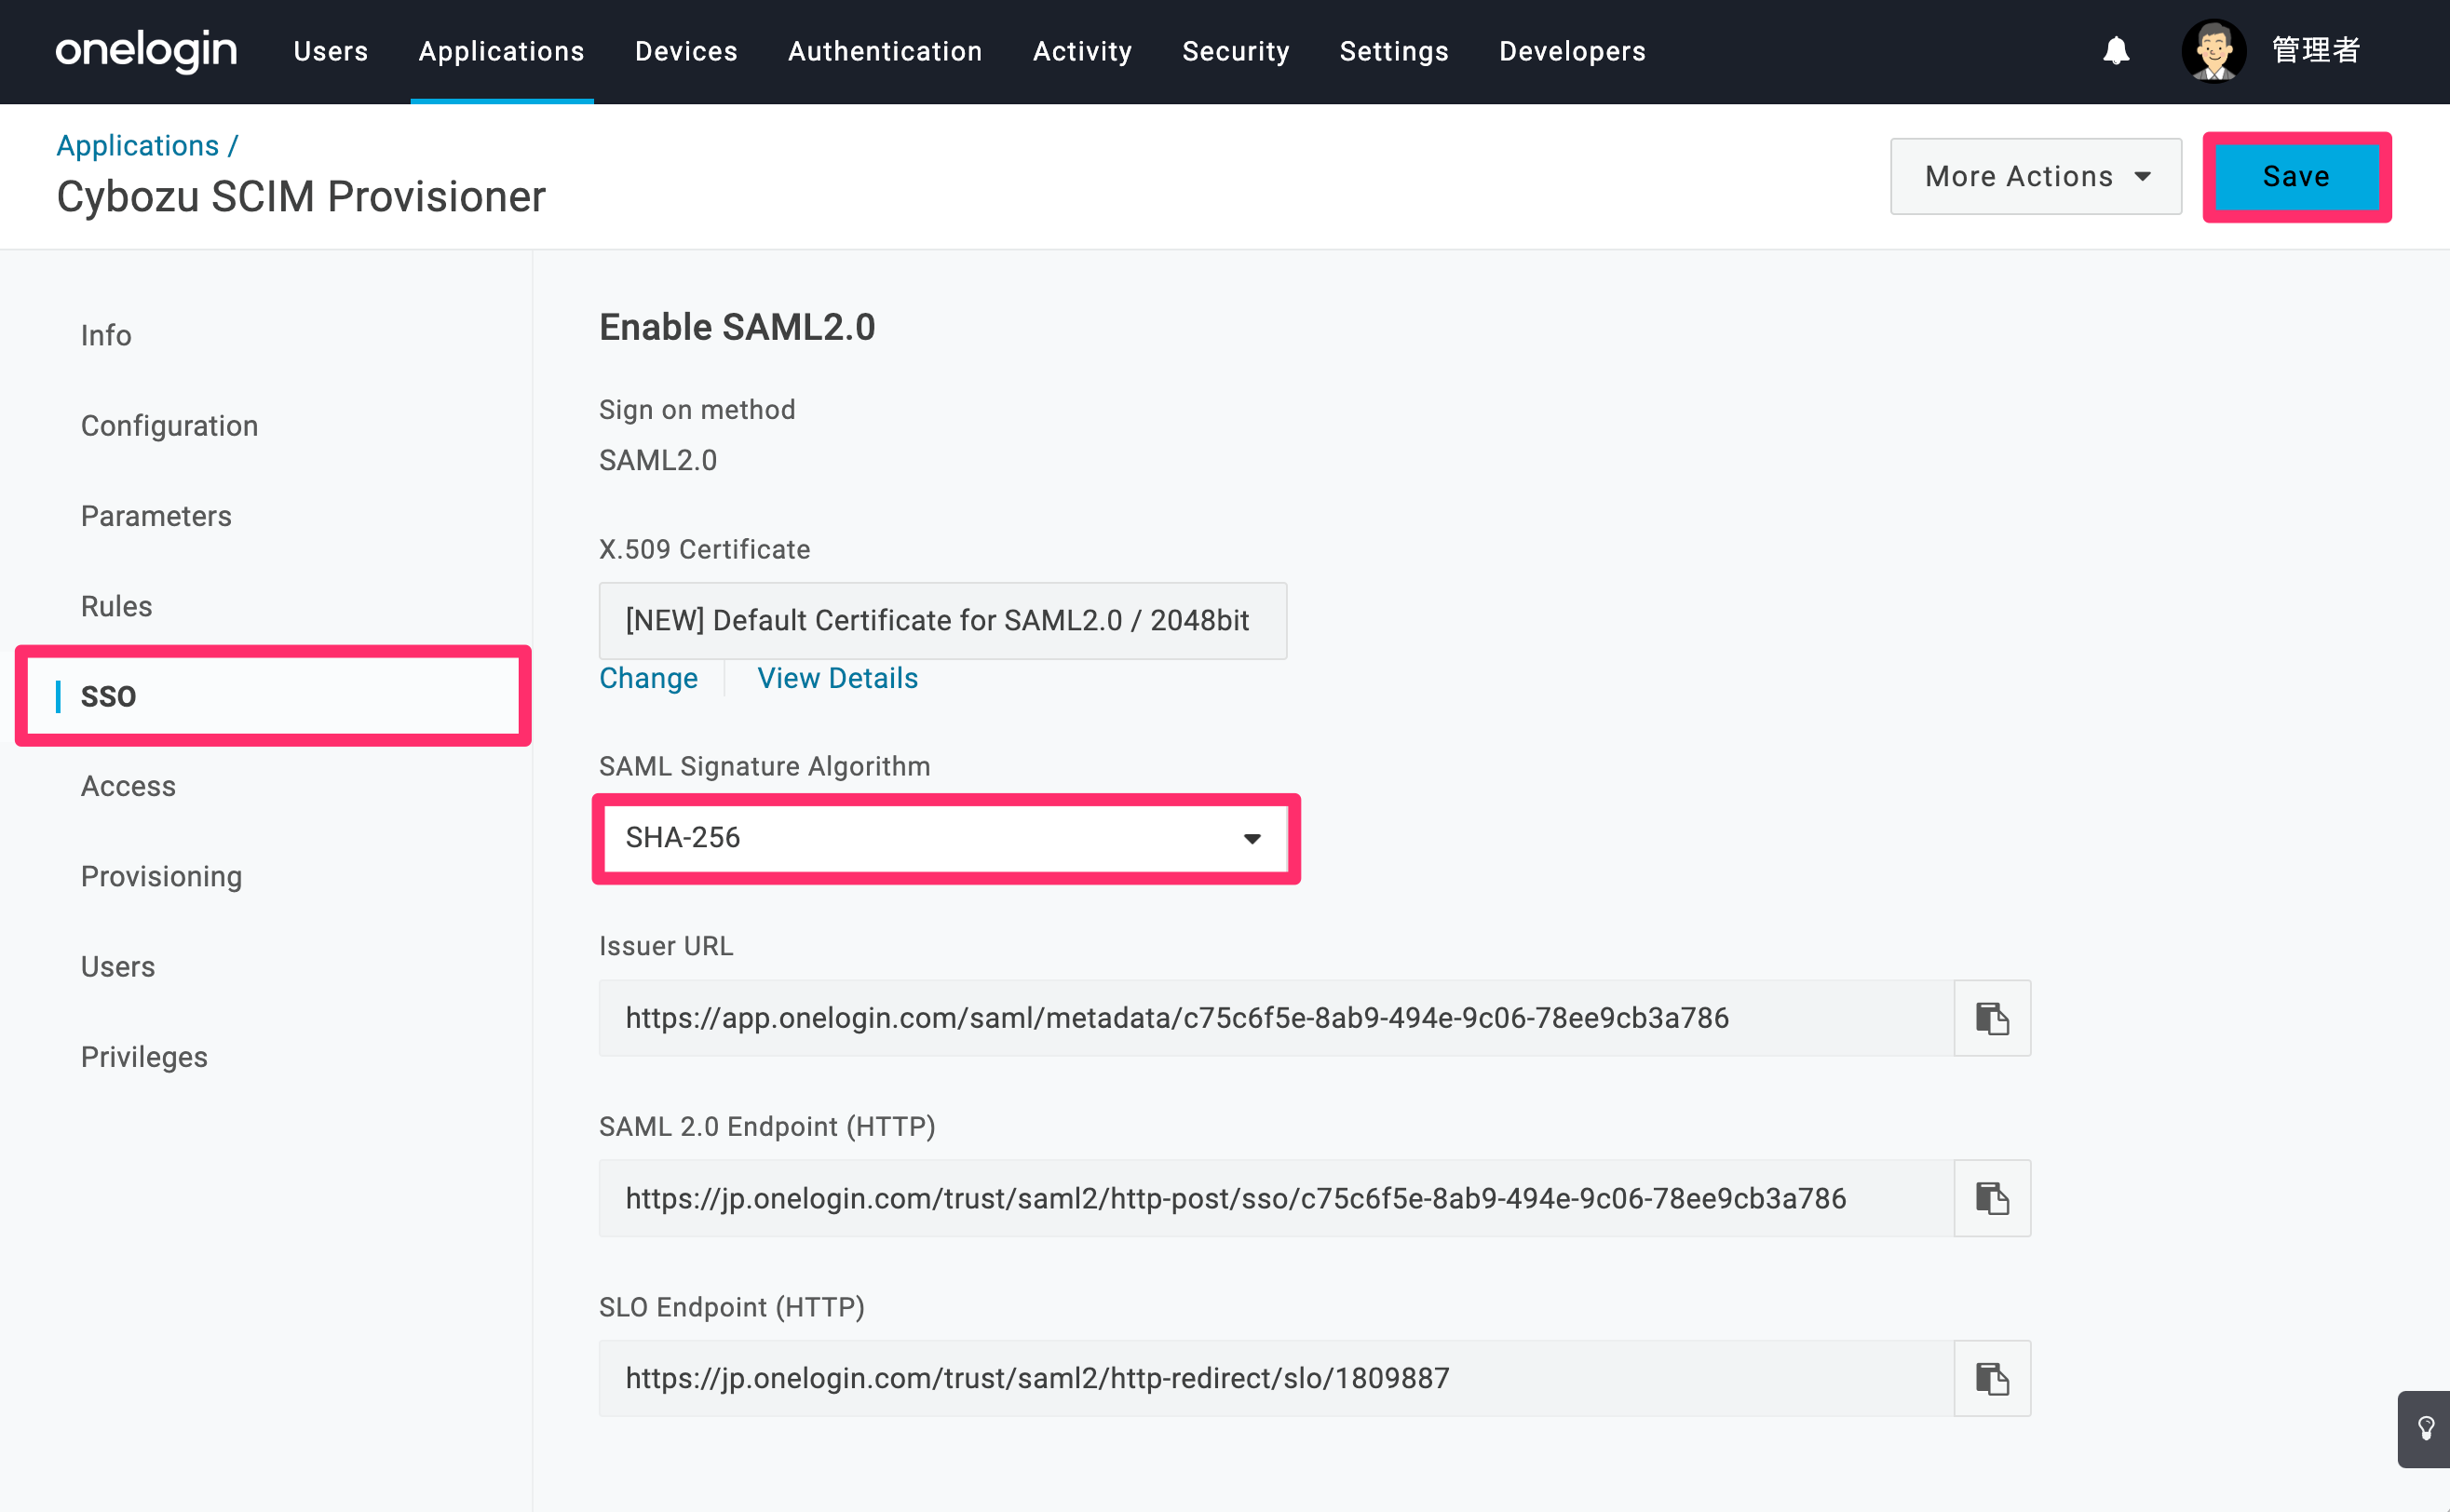2450x1512 pixels.
Task: Open the Developers menu
Action: pos(1571,51)
